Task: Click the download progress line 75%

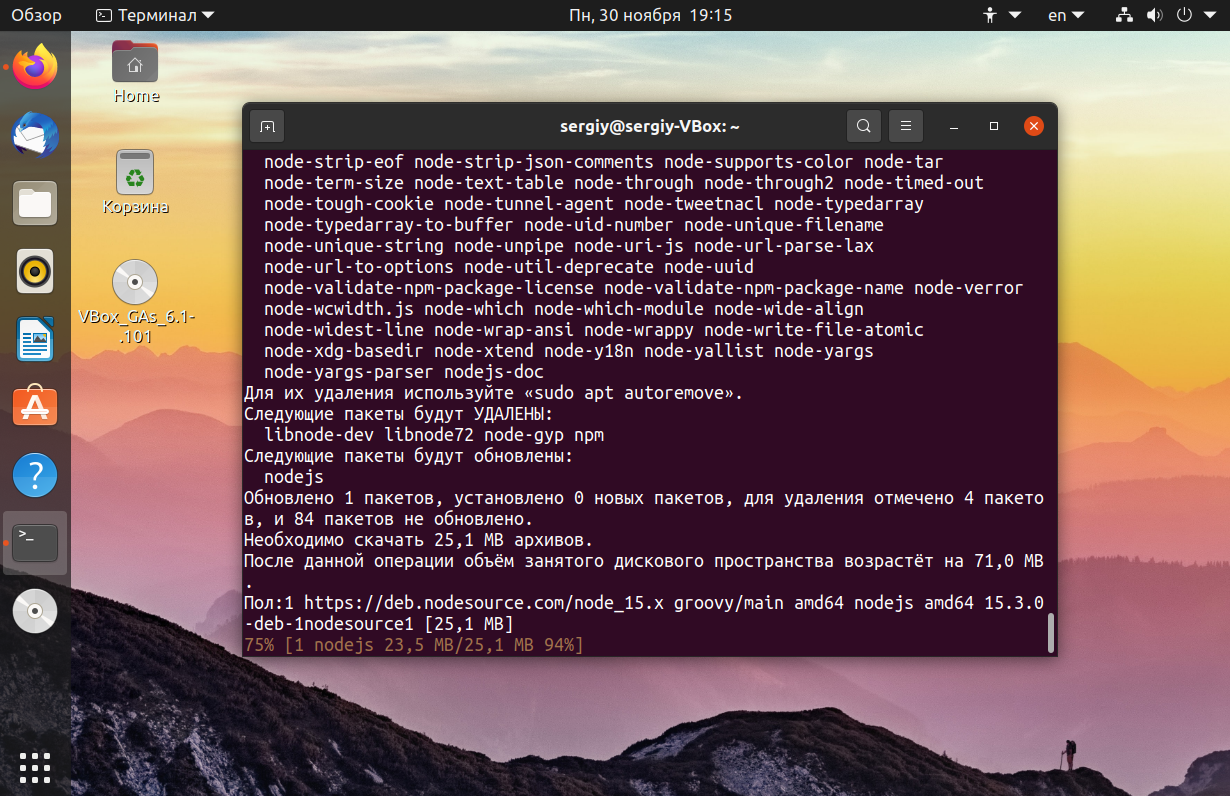Action: 413,645
